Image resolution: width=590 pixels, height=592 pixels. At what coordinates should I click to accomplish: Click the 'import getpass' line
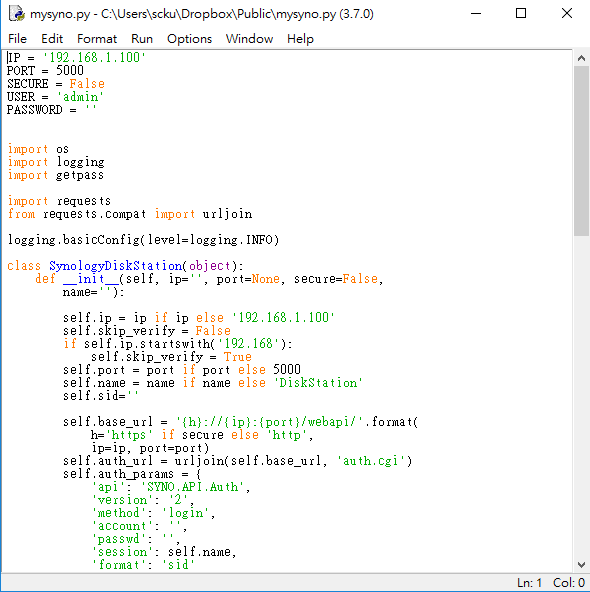pyautogui.click(x=55, y=175)
